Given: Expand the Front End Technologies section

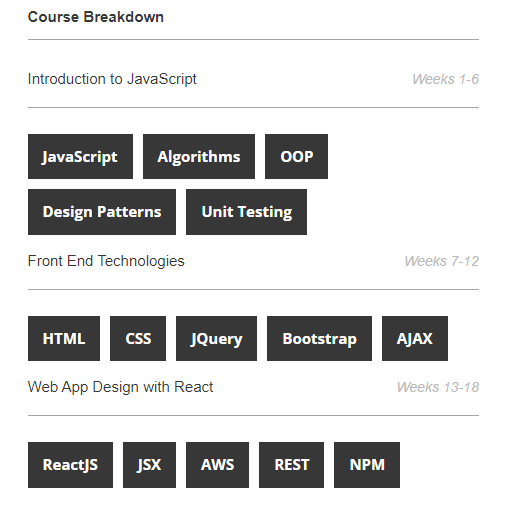Looking at the screenshot, I should pyautogui.click(x=253, y=261).
